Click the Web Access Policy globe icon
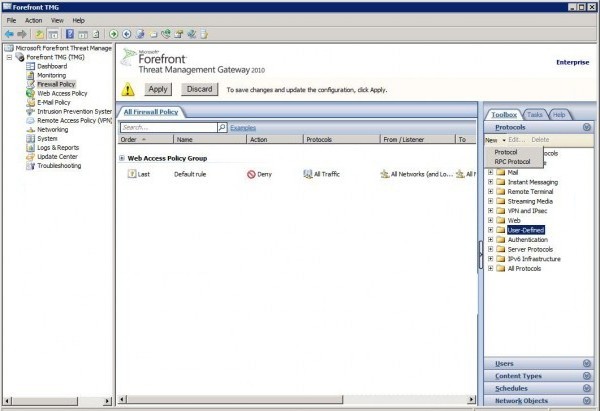The image size is (600, 411). click(30, 93)
